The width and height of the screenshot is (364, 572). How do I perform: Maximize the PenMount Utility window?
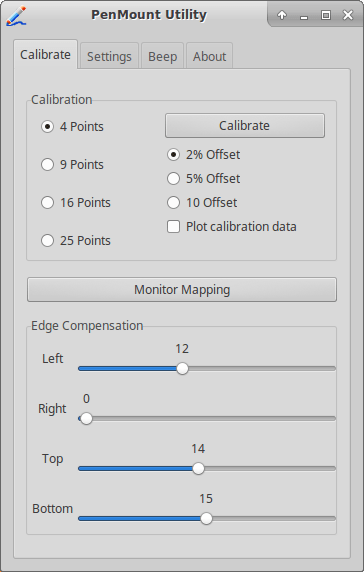tap(326, 15)
